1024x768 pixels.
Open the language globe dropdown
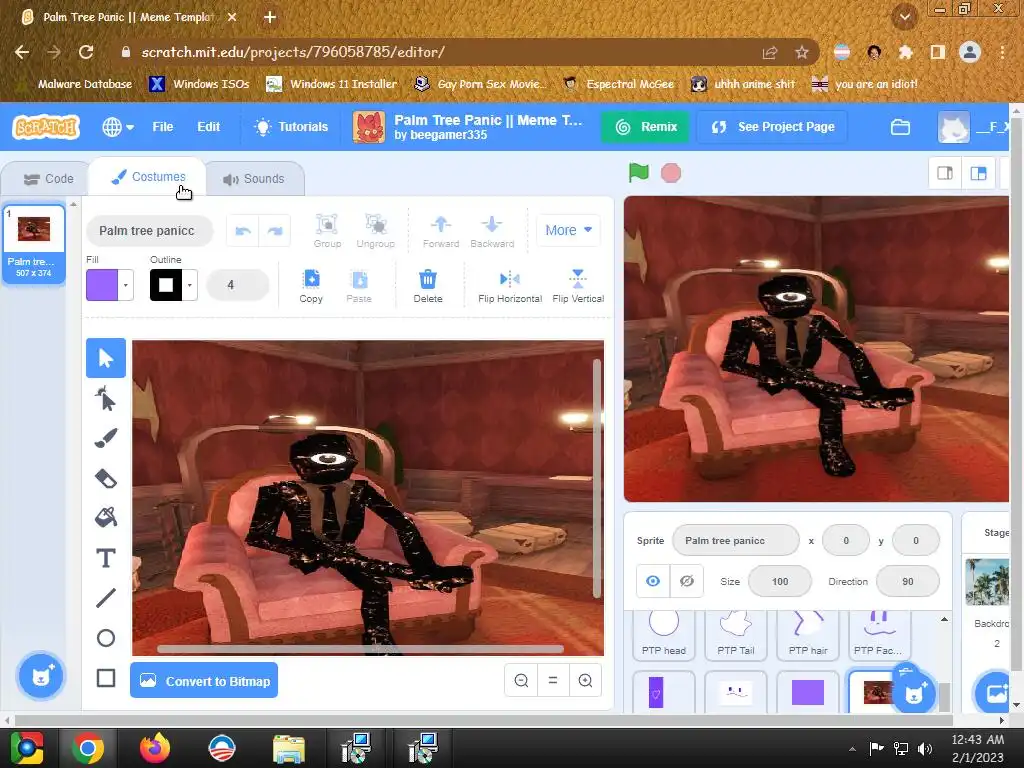(118, 127)
